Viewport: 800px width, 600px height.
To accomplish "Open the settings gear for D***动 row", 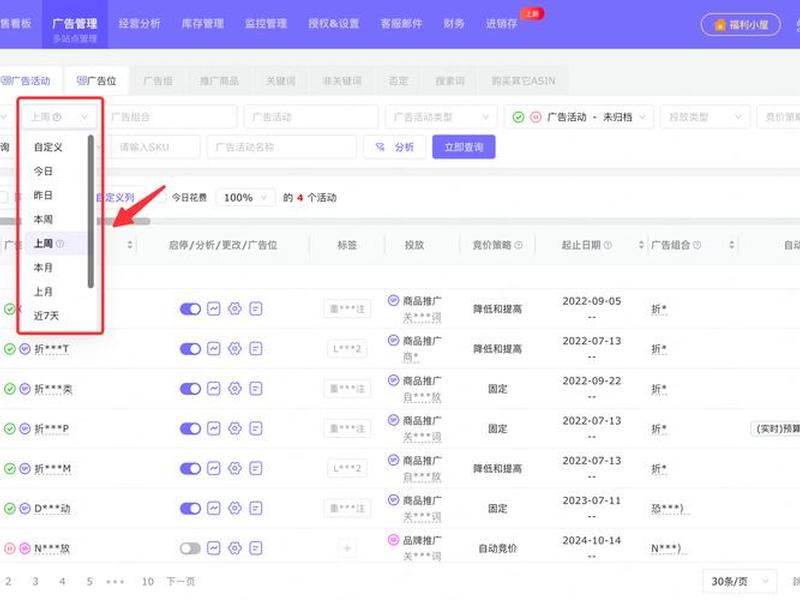I will pyautogui.click(x=235, y=508).
